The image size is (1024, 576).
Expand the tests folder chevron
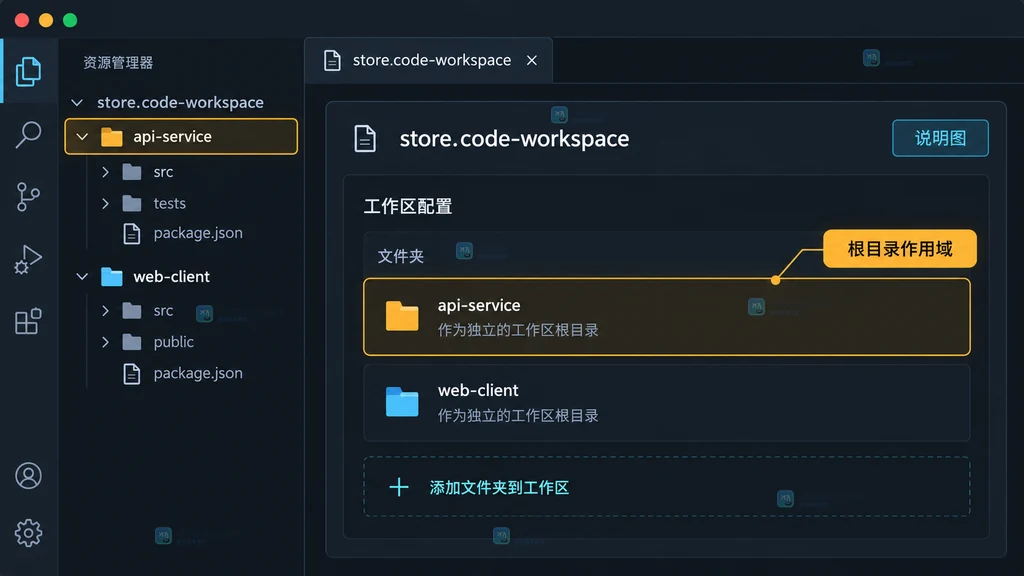point(105,203)
